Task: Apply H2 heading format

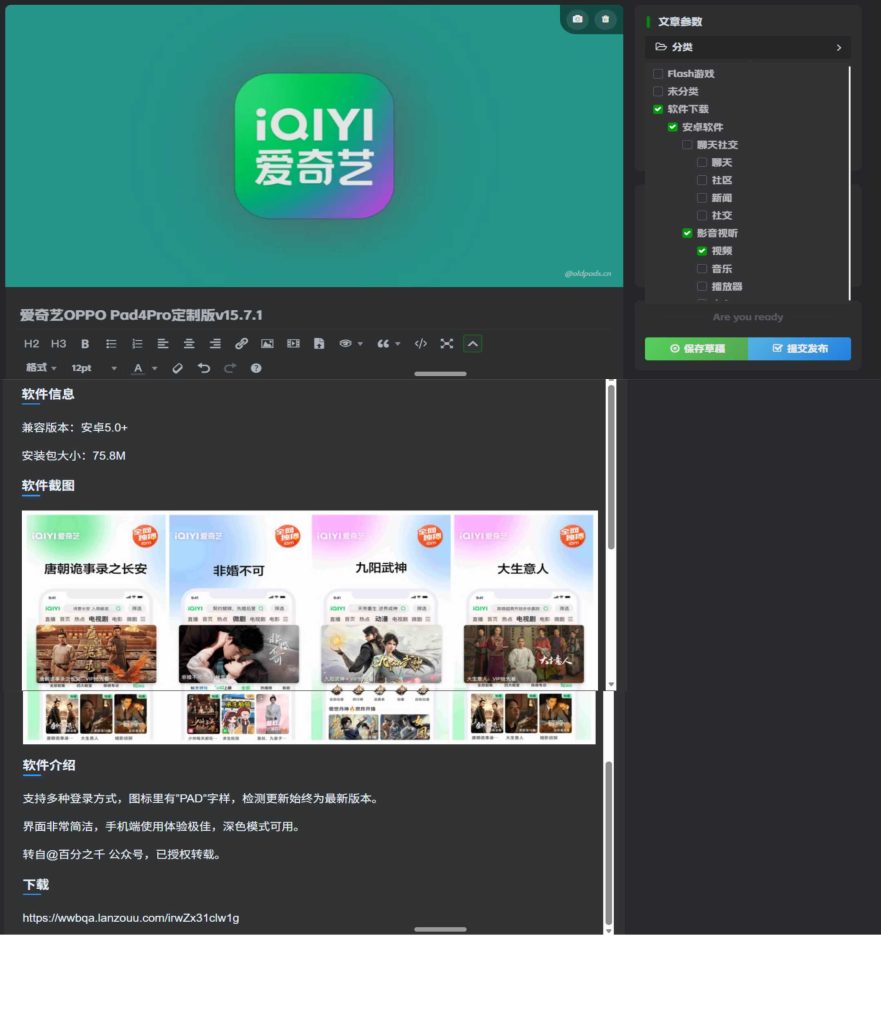Action: click(31, 344)
